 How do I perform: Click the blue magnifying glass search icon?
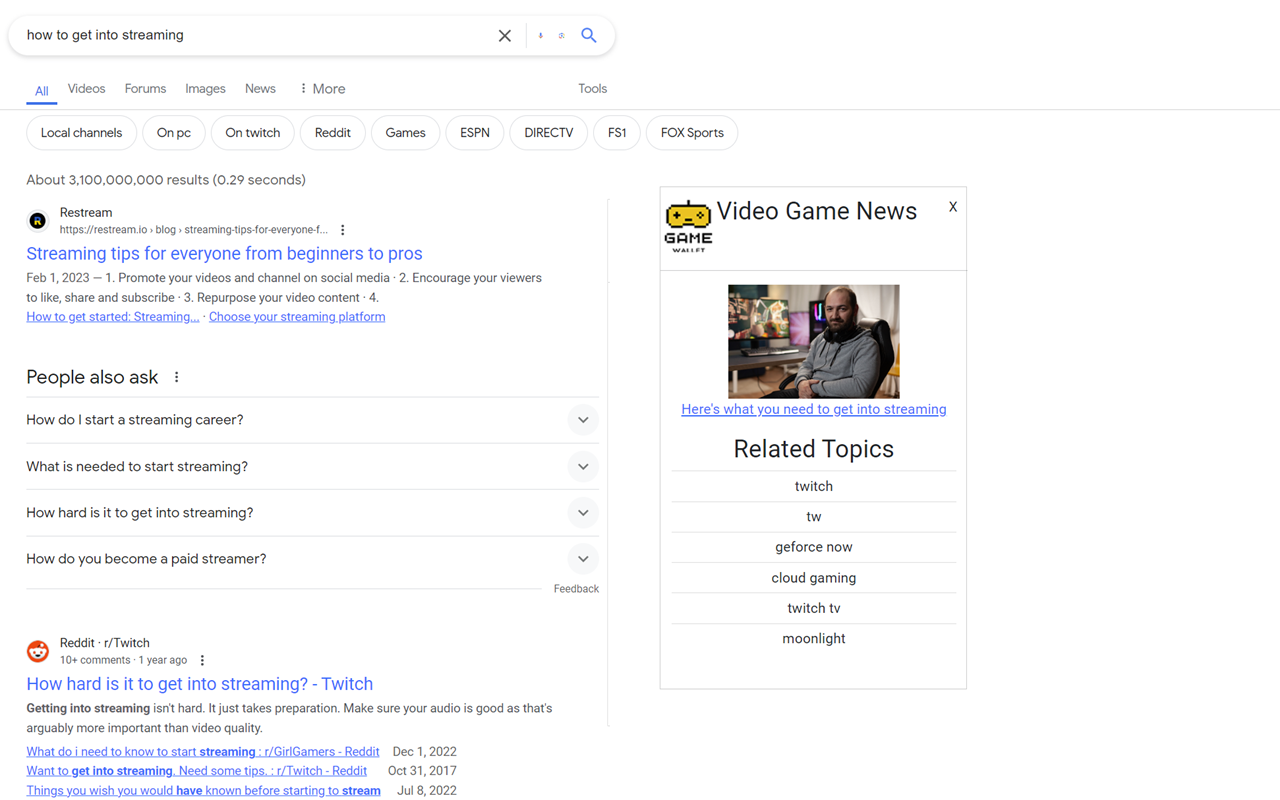[x=589, y=35]
